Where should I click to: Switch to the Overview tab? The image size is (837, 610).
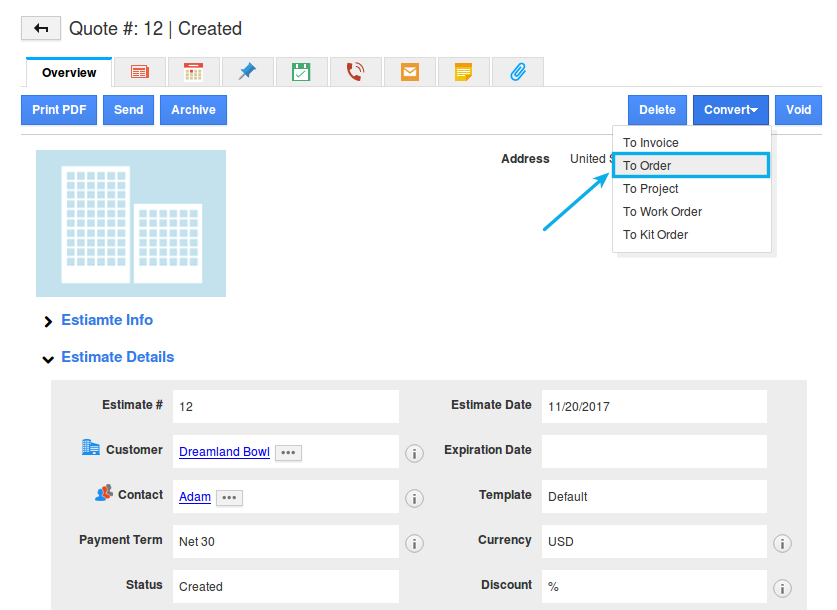tap(69, 73)
